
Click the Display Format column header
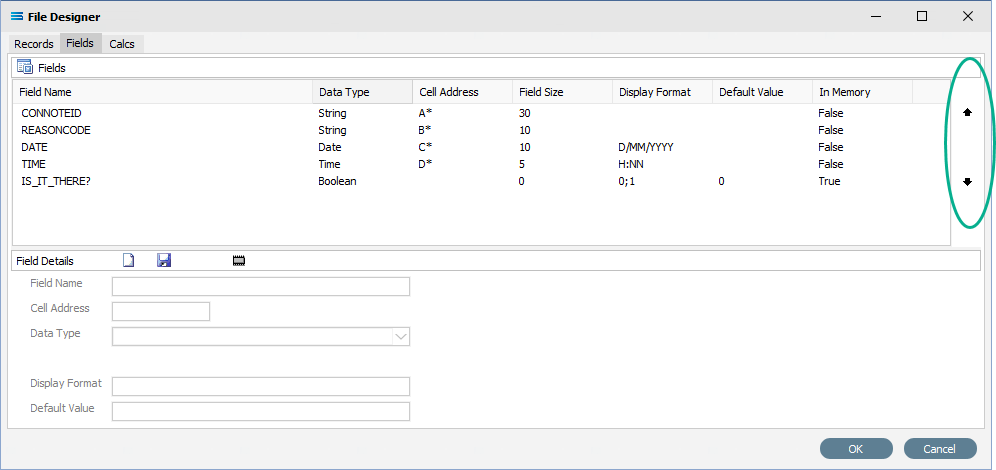click(x=663, y=92)
